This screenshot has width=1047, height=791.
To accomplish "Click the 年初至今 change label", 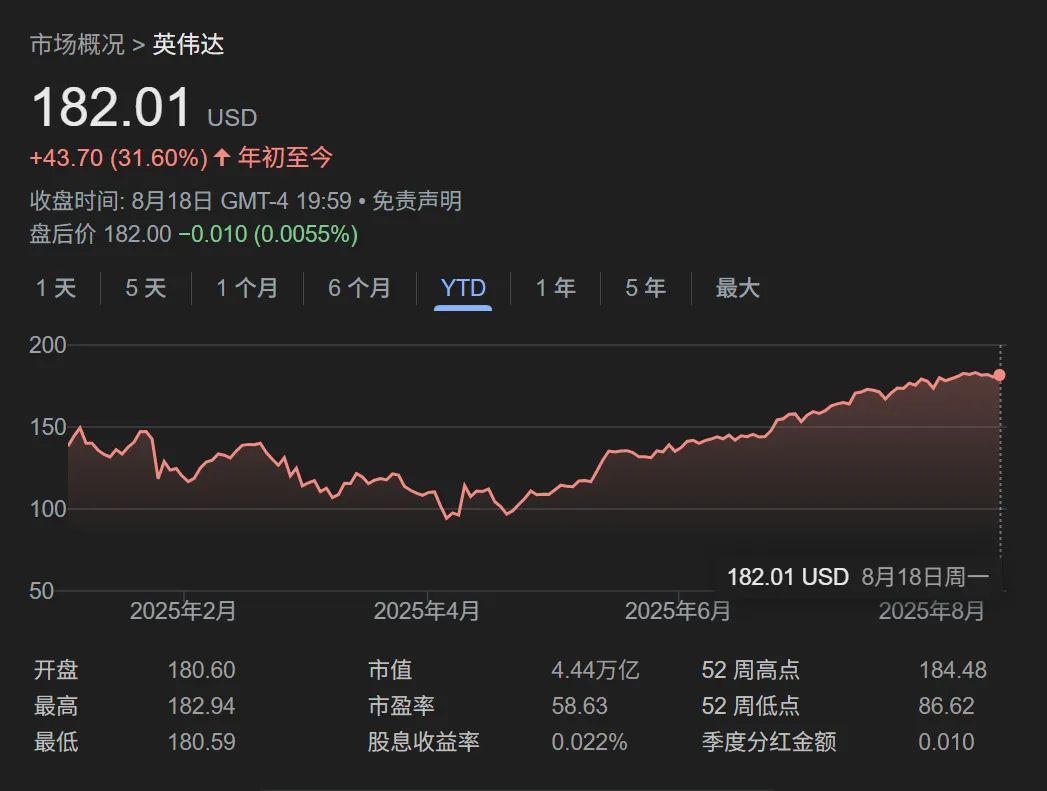I will (283, 159).
